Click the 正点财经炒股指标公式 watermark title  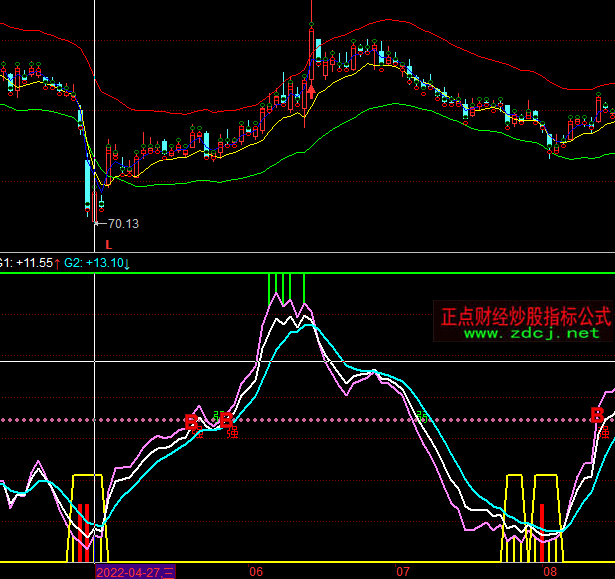tap(525, 316)
